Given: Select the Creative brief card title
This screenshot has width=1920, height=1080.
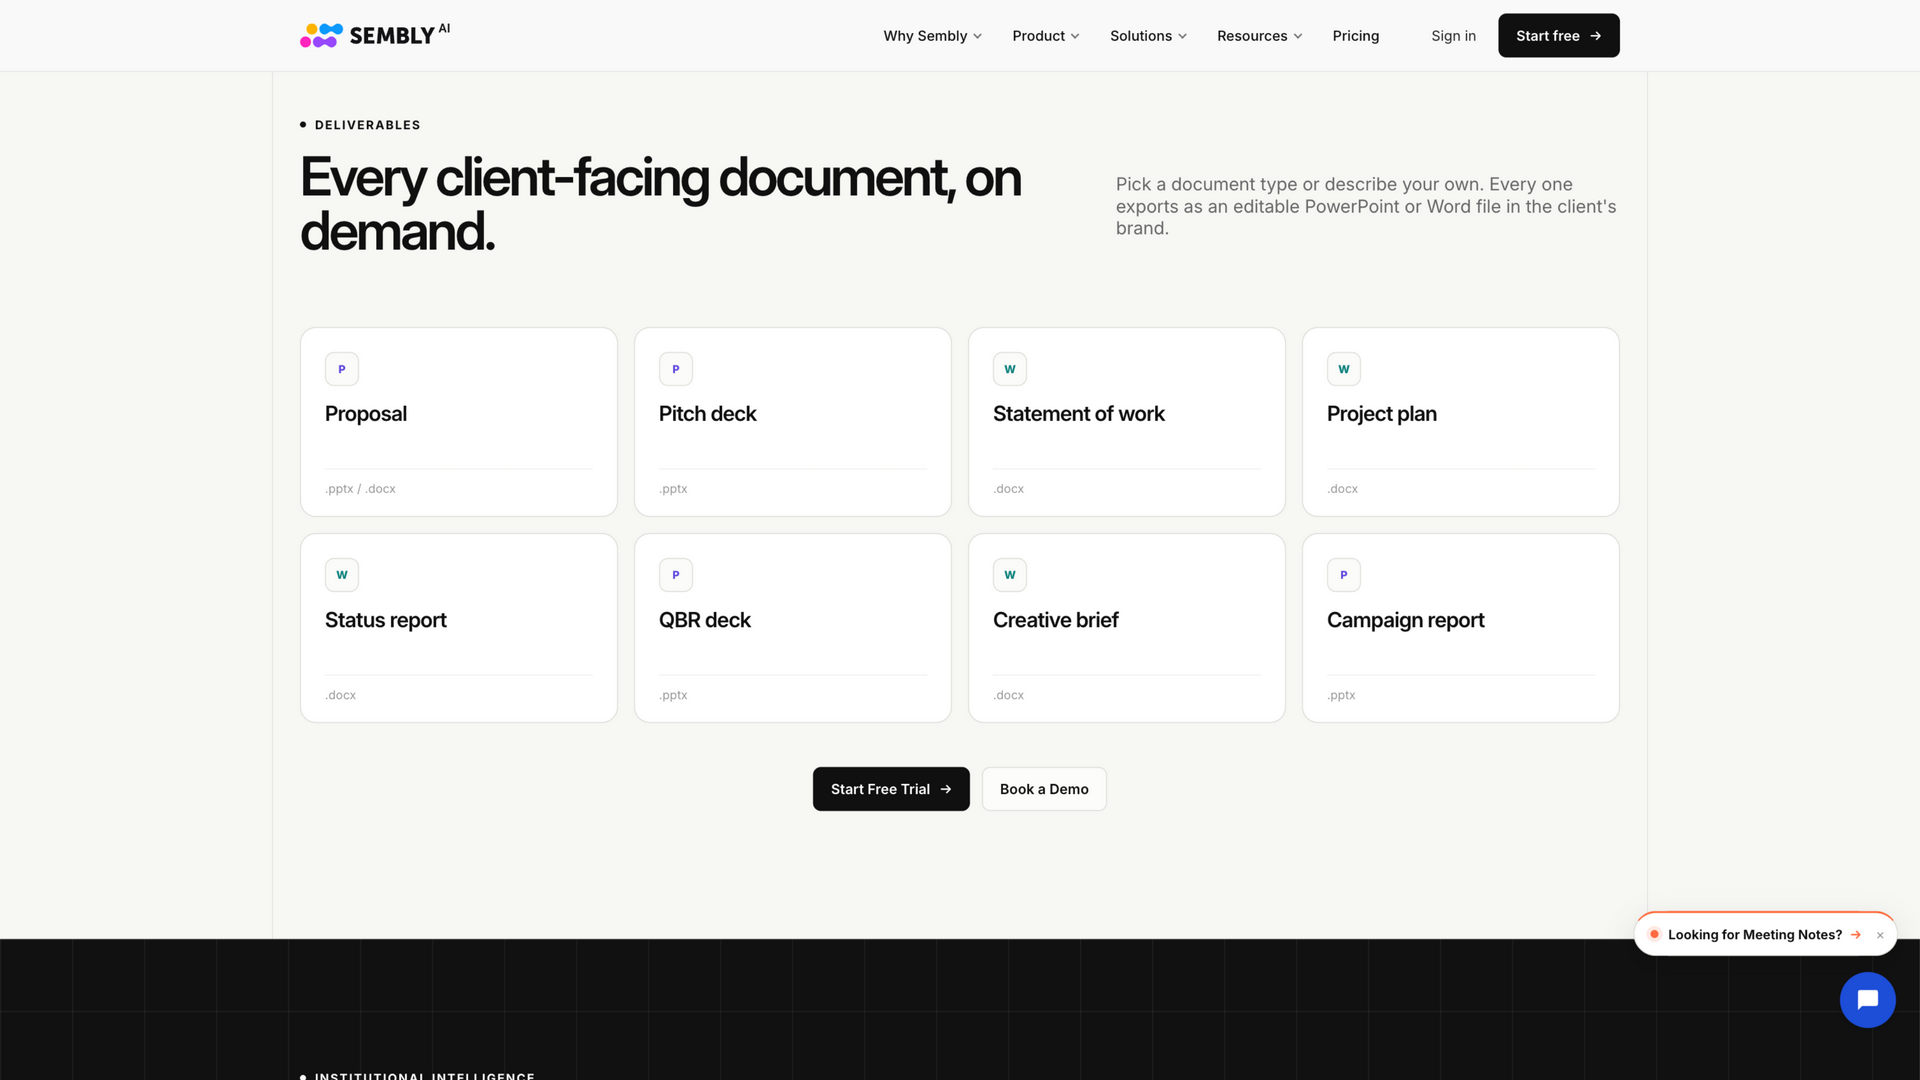Looking at the screenshot, I should 1056,620.
